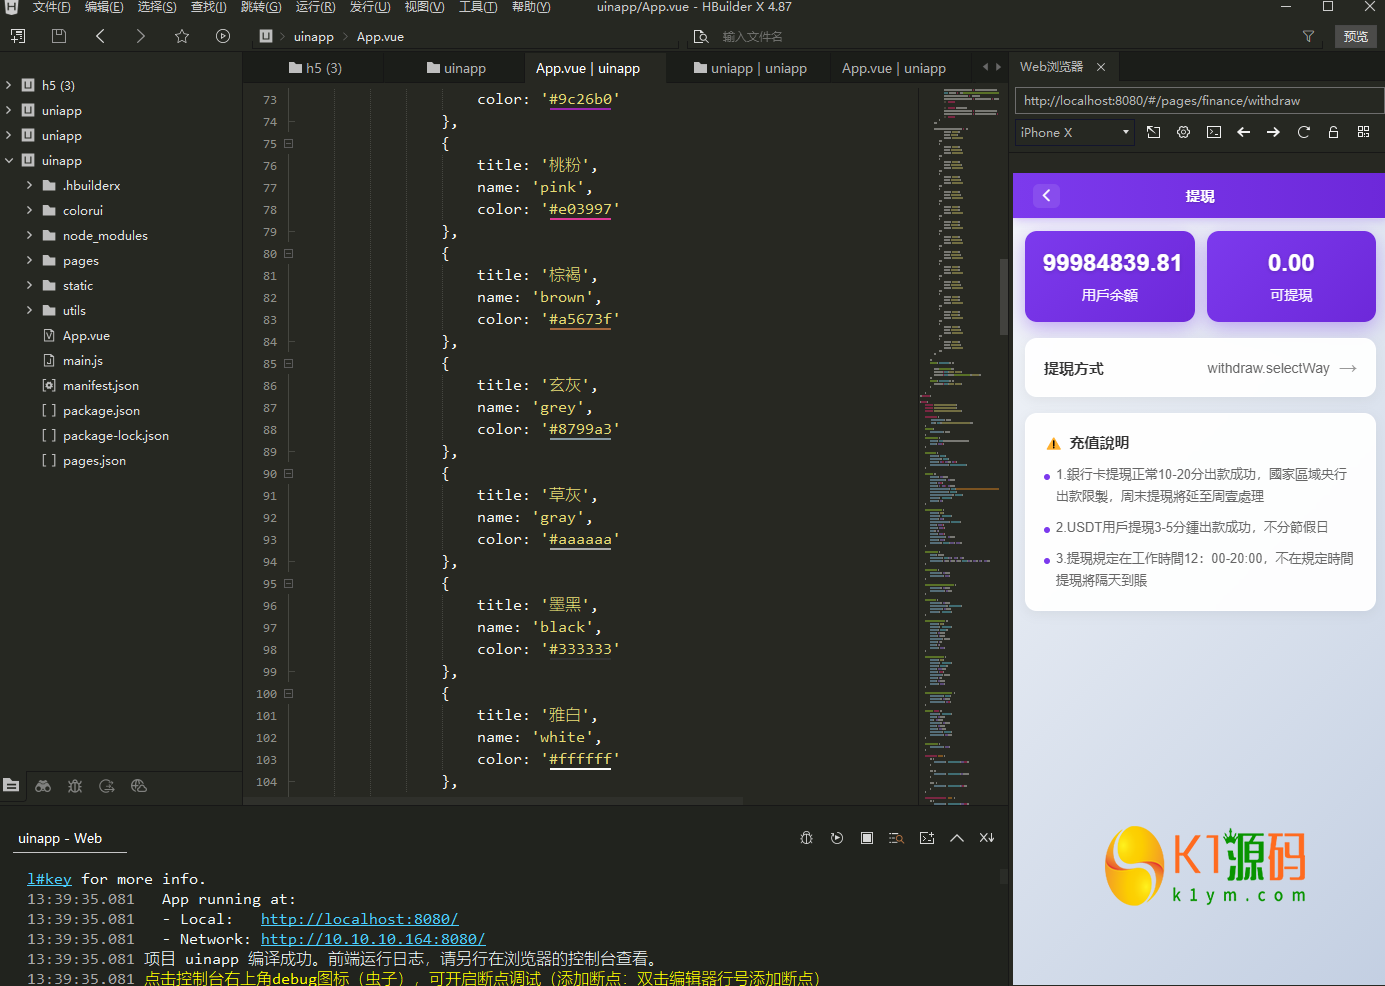Toggle the browser lock icon

(1333, 132)
